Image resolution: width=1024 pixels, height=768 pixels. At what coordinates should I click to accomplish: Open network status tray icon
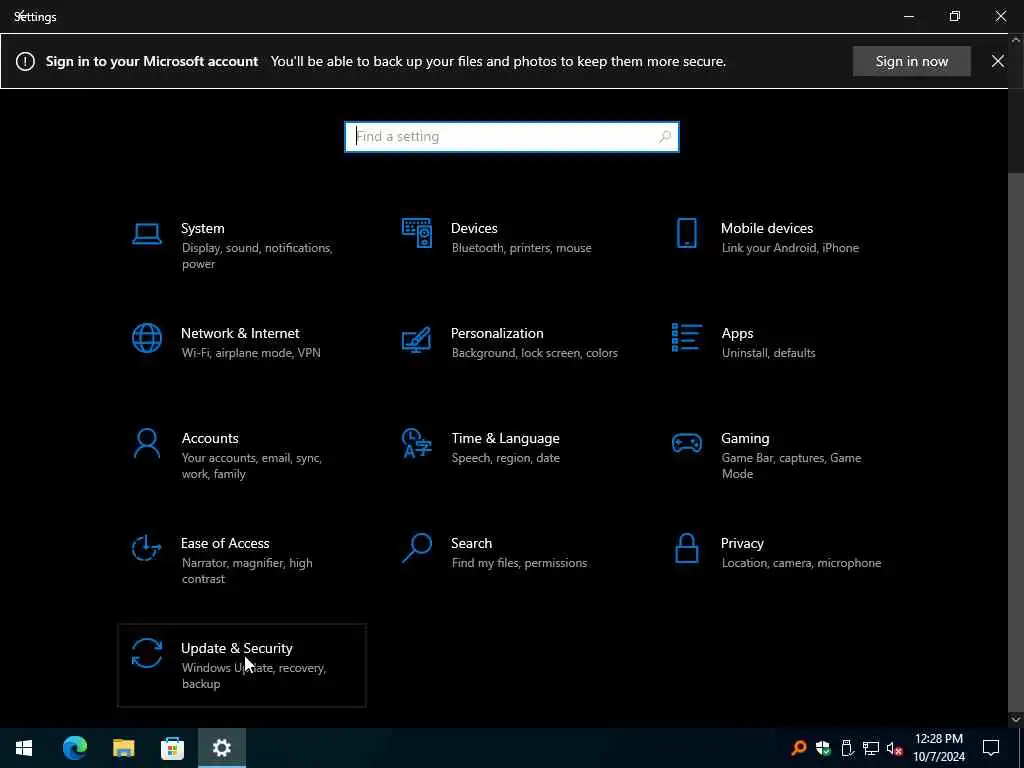point(871,748)
